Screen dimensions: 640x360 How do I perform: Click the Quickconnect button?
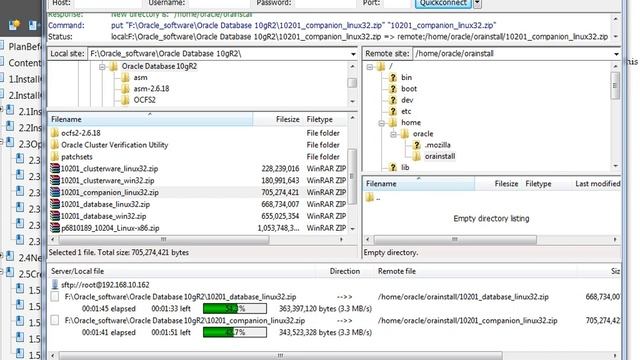[443, 3]
